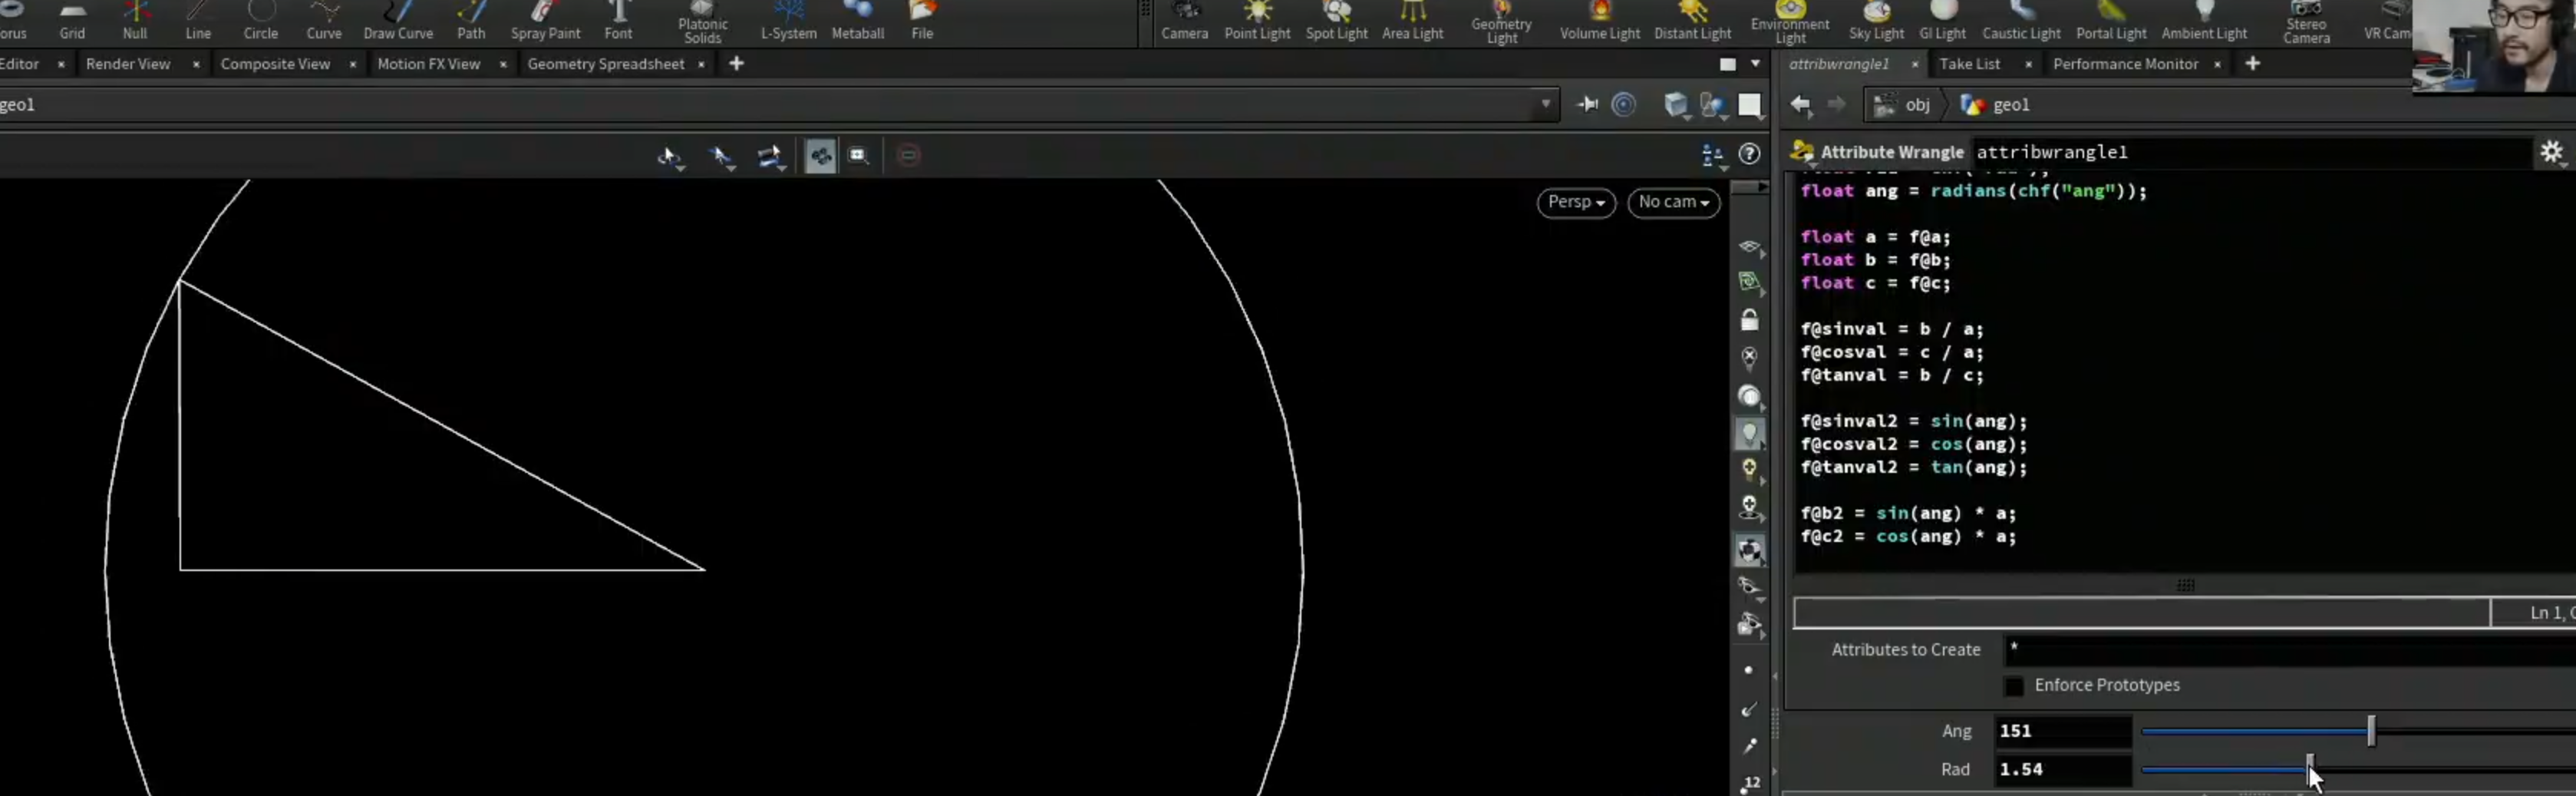Switch to the Performance Monitor tab

coord(2125,64)
